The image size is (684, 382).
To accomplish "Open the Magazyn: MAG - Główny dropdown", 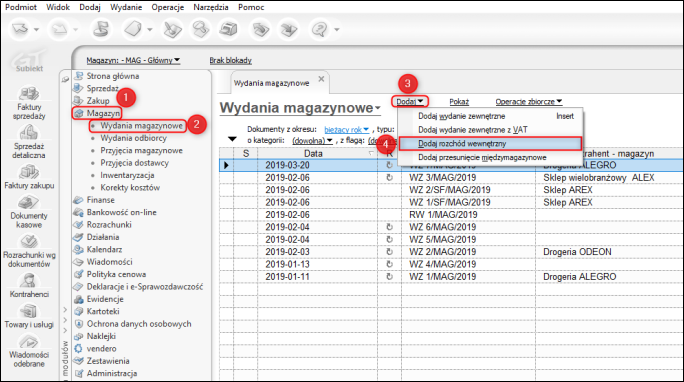I will tap(133, 60).
